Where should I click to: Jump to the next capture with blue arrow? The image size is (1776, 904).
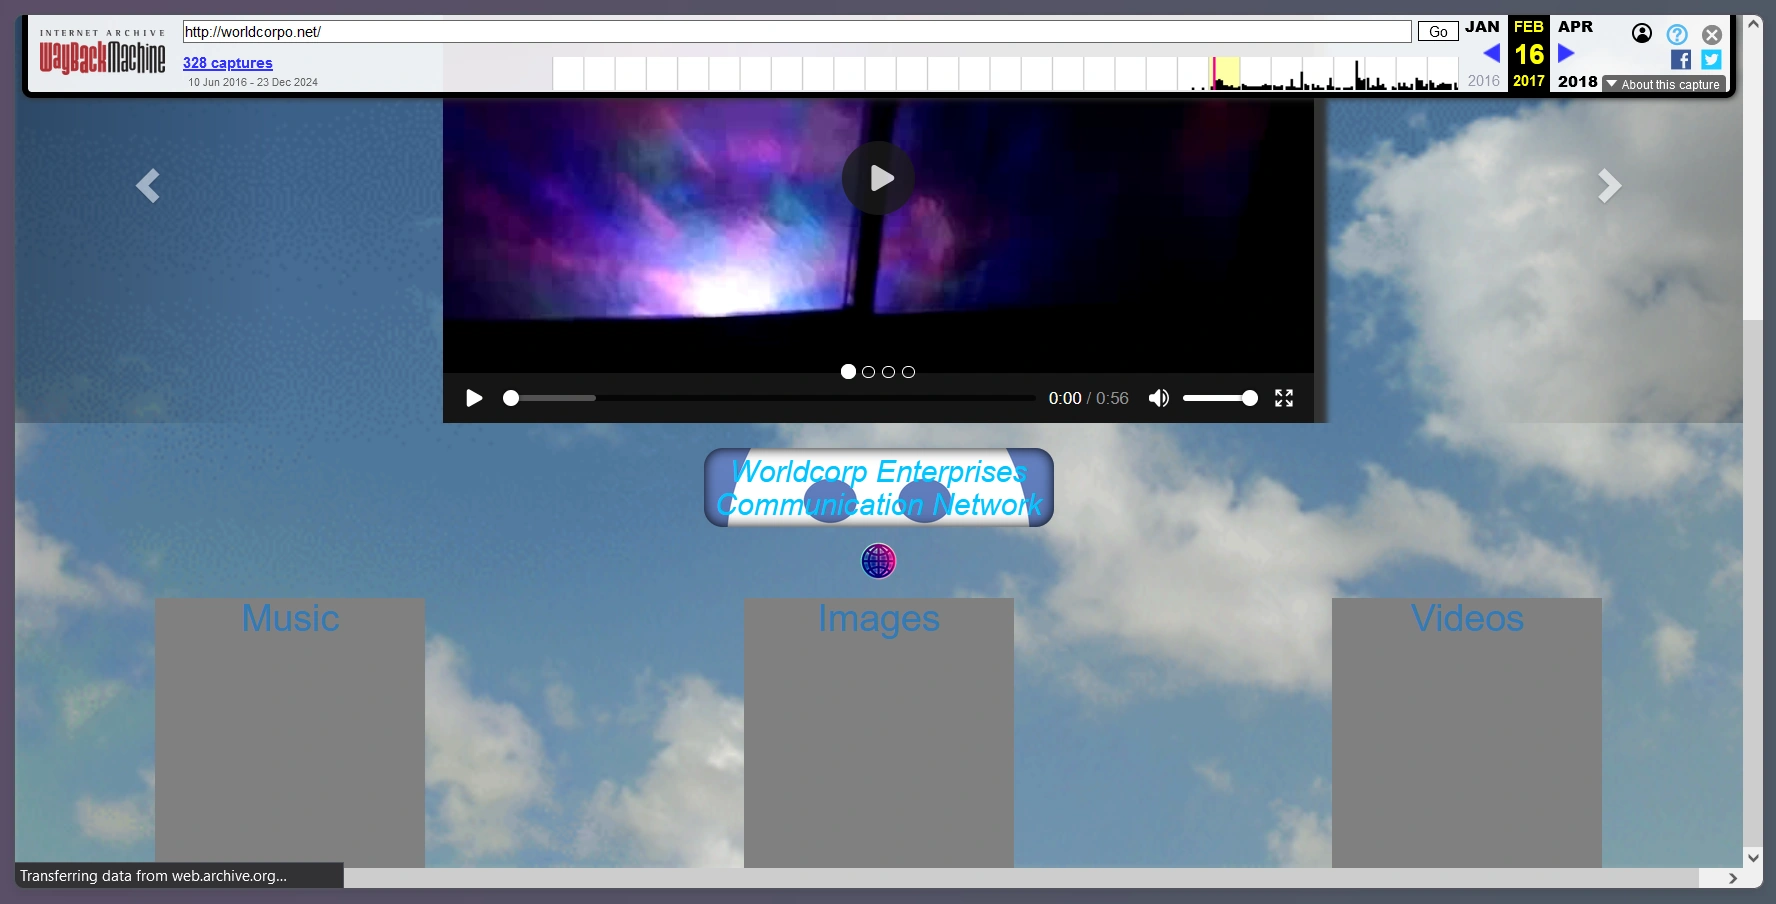tap(1566, 53)
